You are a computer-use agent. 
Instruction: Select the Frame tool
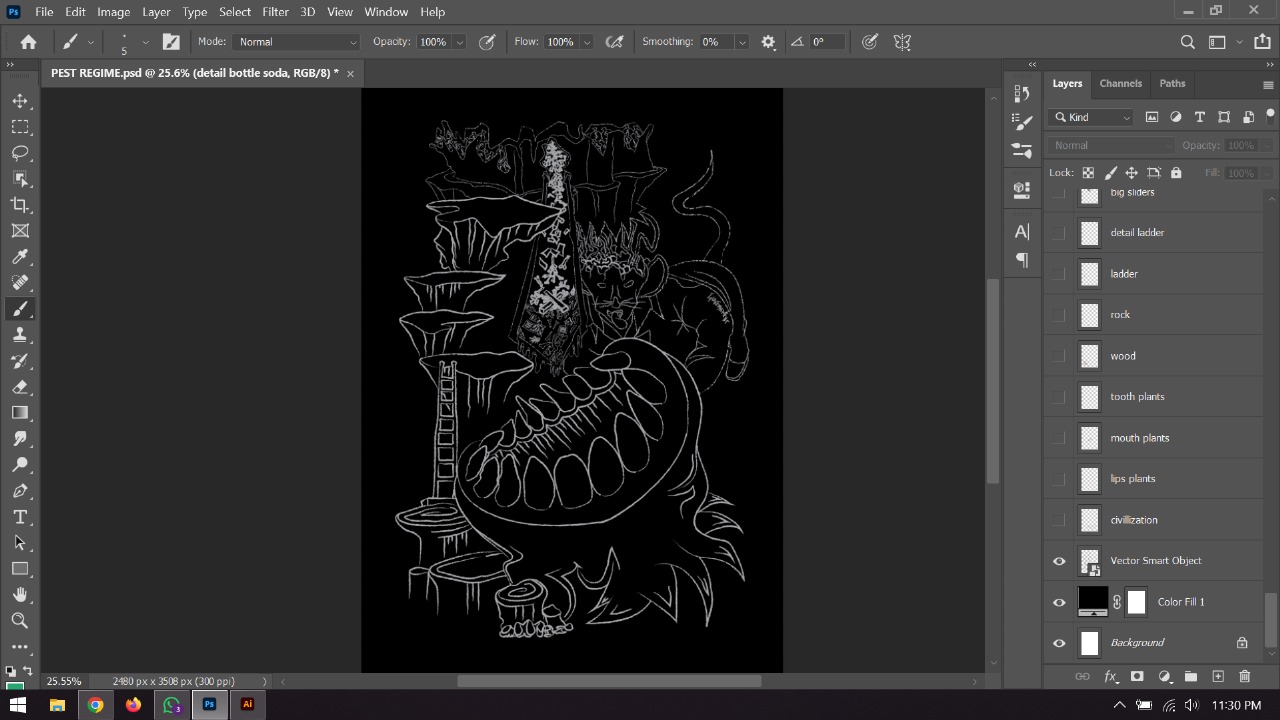[19, 231]
